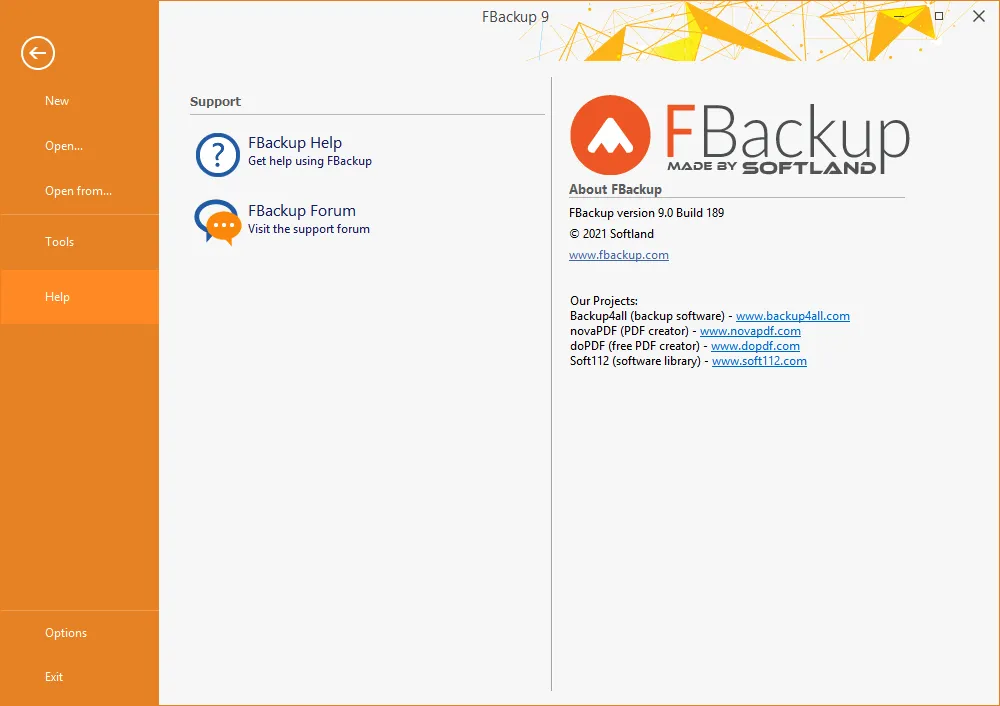Image resolution: width=1000 pixels, height=706 pixels.
Task: Follow the novaPDF website link
Action: (x=751, y=330)
